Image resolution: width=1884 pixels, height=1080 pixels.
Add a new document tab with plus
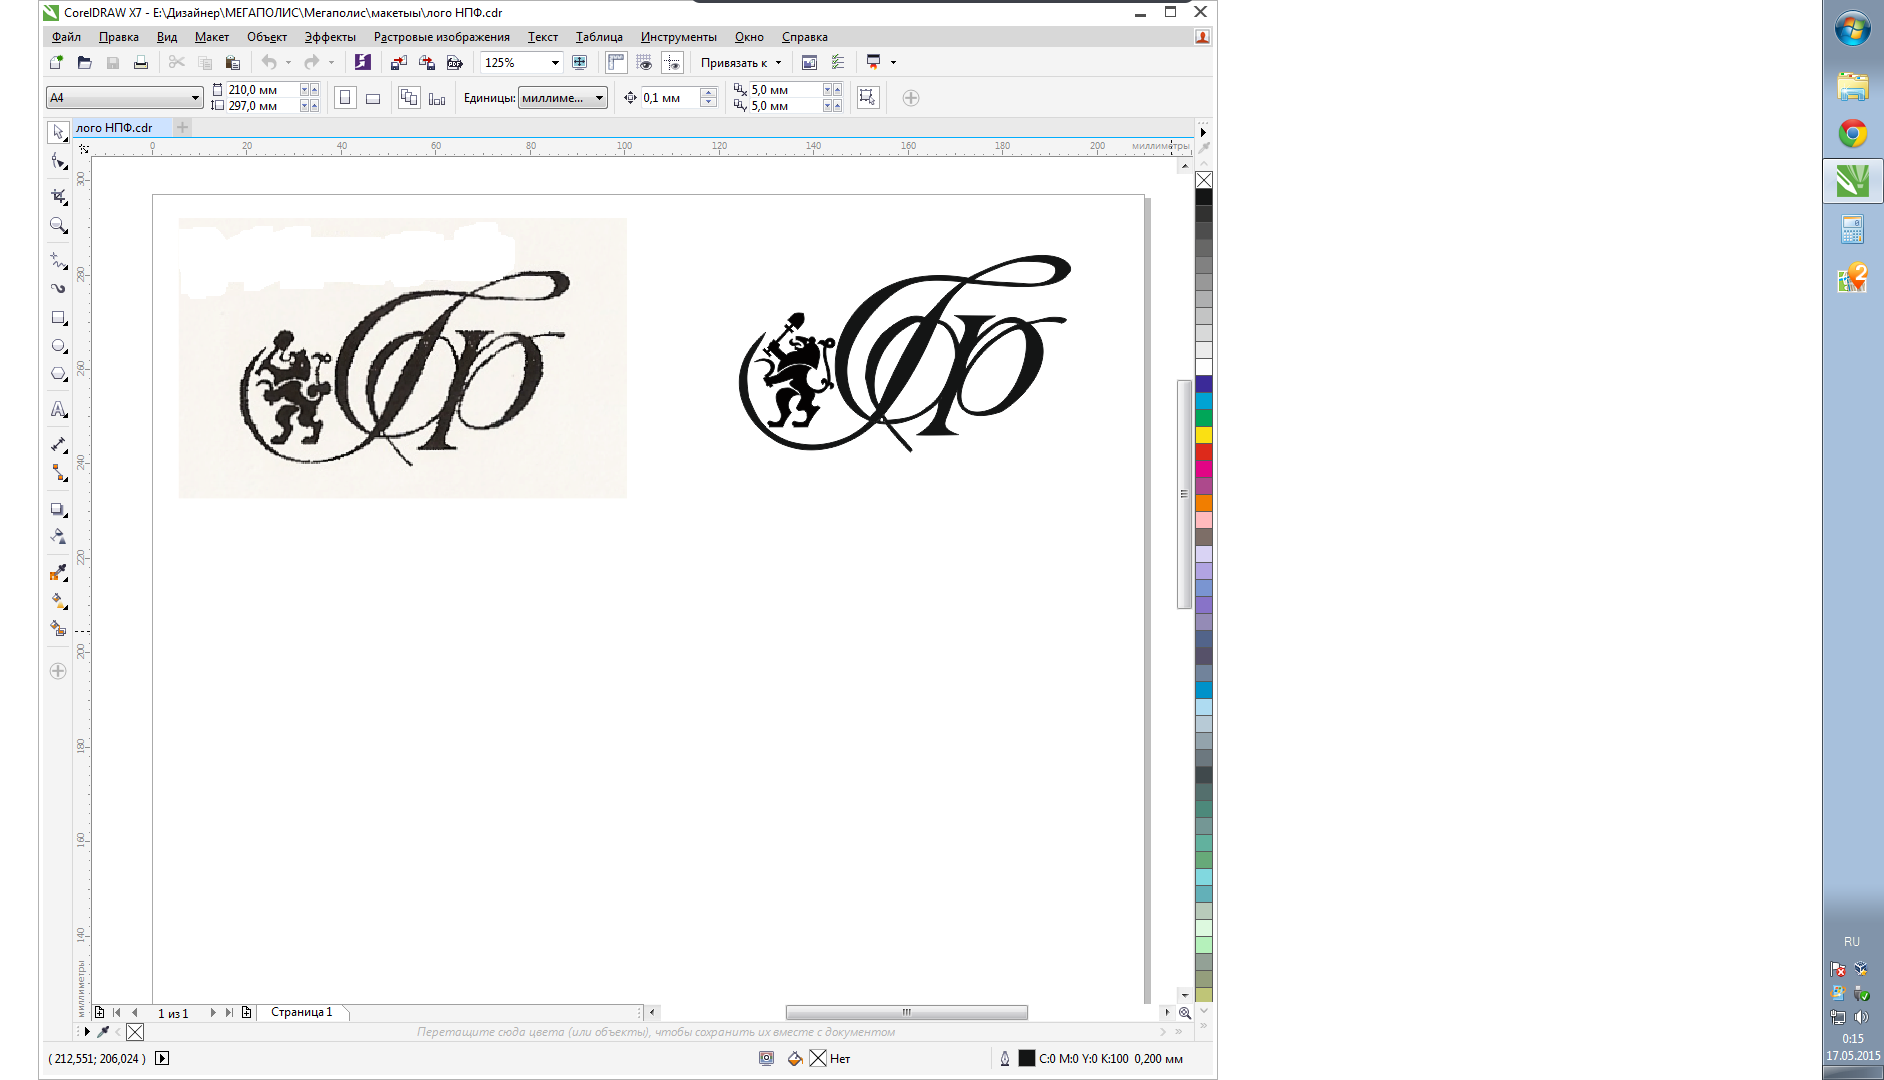pos(182,127)
